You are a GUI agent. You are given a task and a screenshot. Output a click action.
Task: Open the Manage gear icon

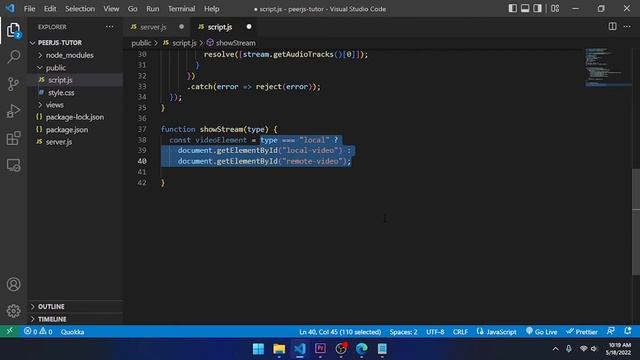(13, 311)
